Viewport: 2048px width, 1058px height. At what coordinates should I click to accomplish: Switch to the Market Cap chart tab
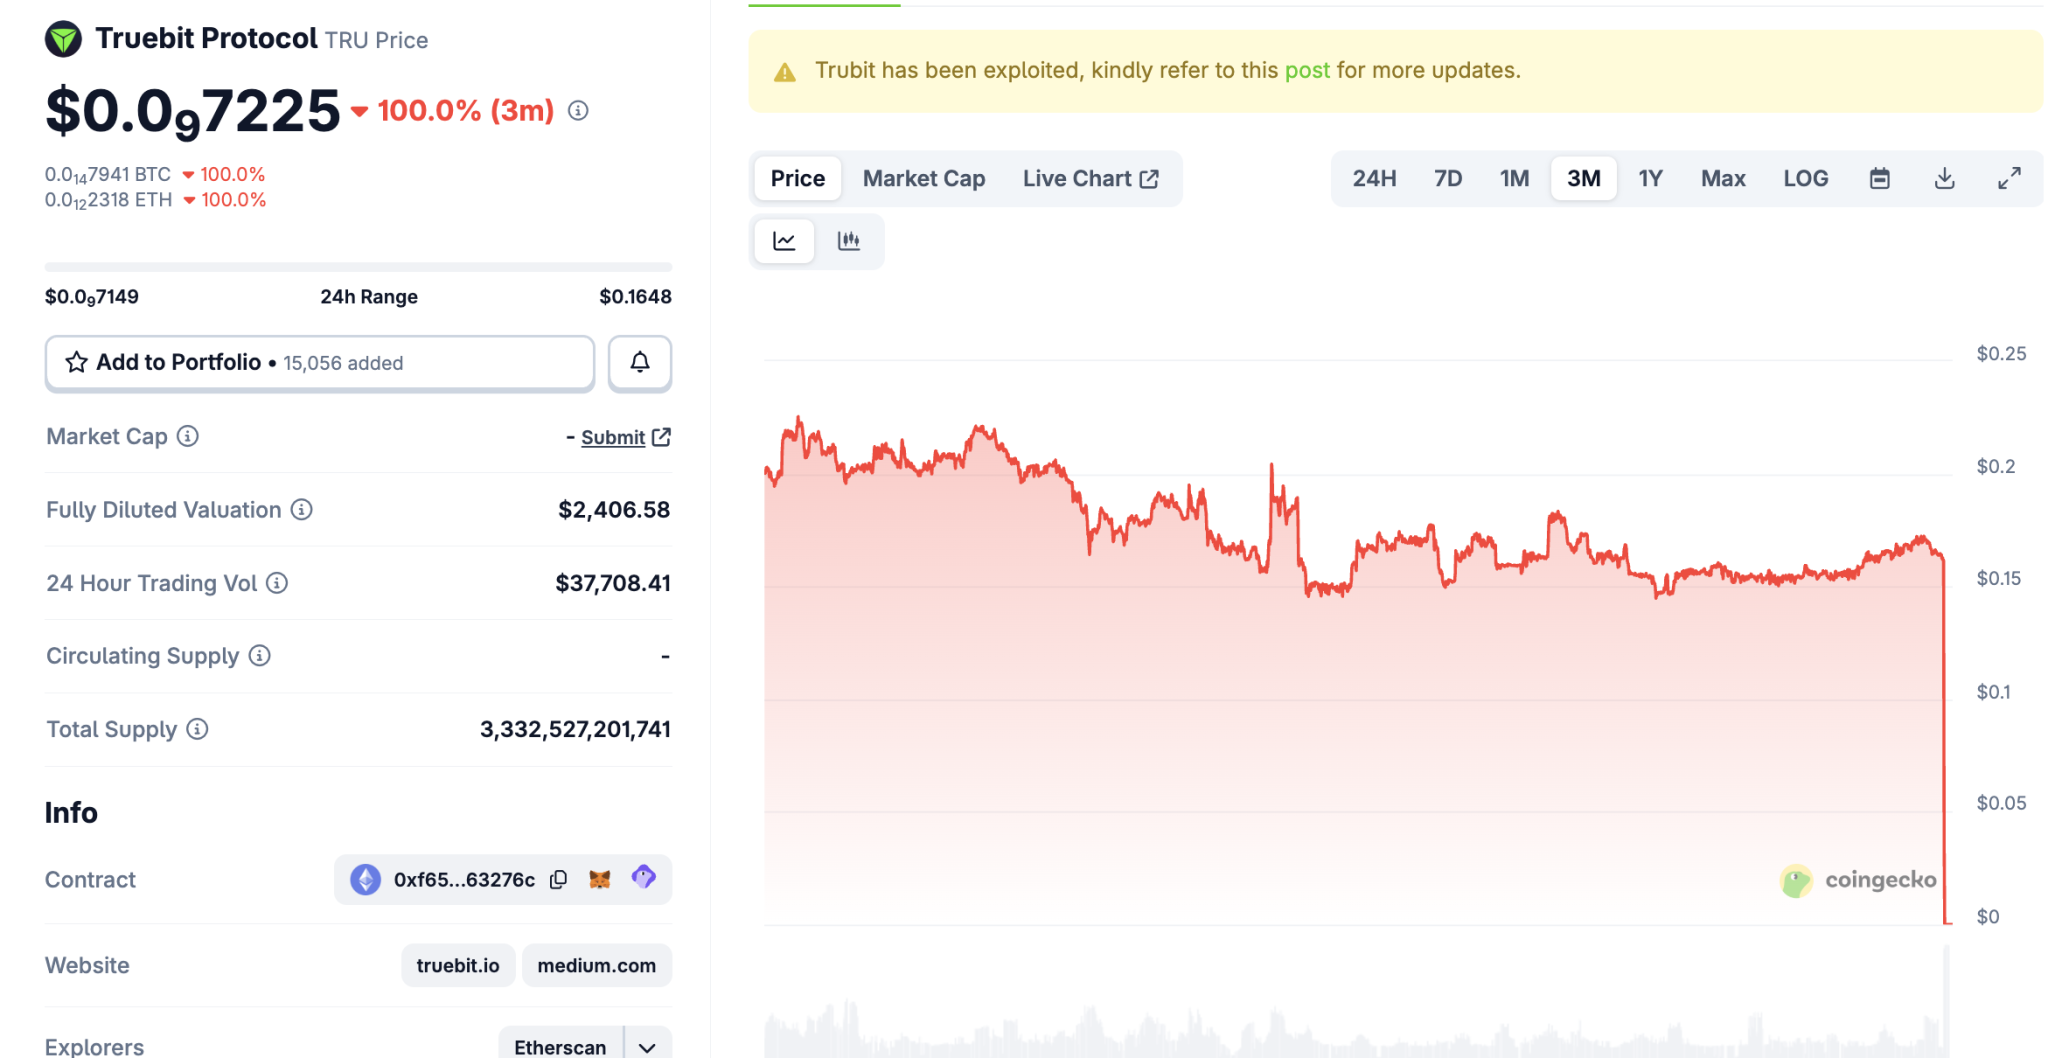(923, 178)
